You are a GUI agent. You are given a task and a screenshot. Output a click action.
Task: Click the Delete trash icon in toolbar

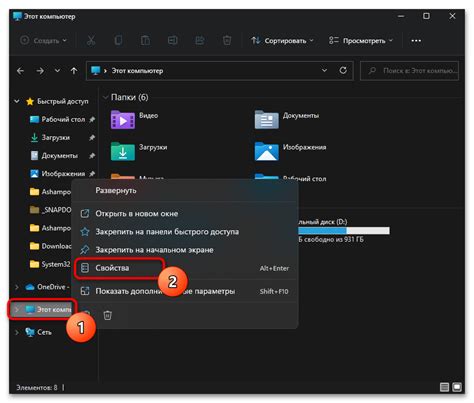point(227,41)
